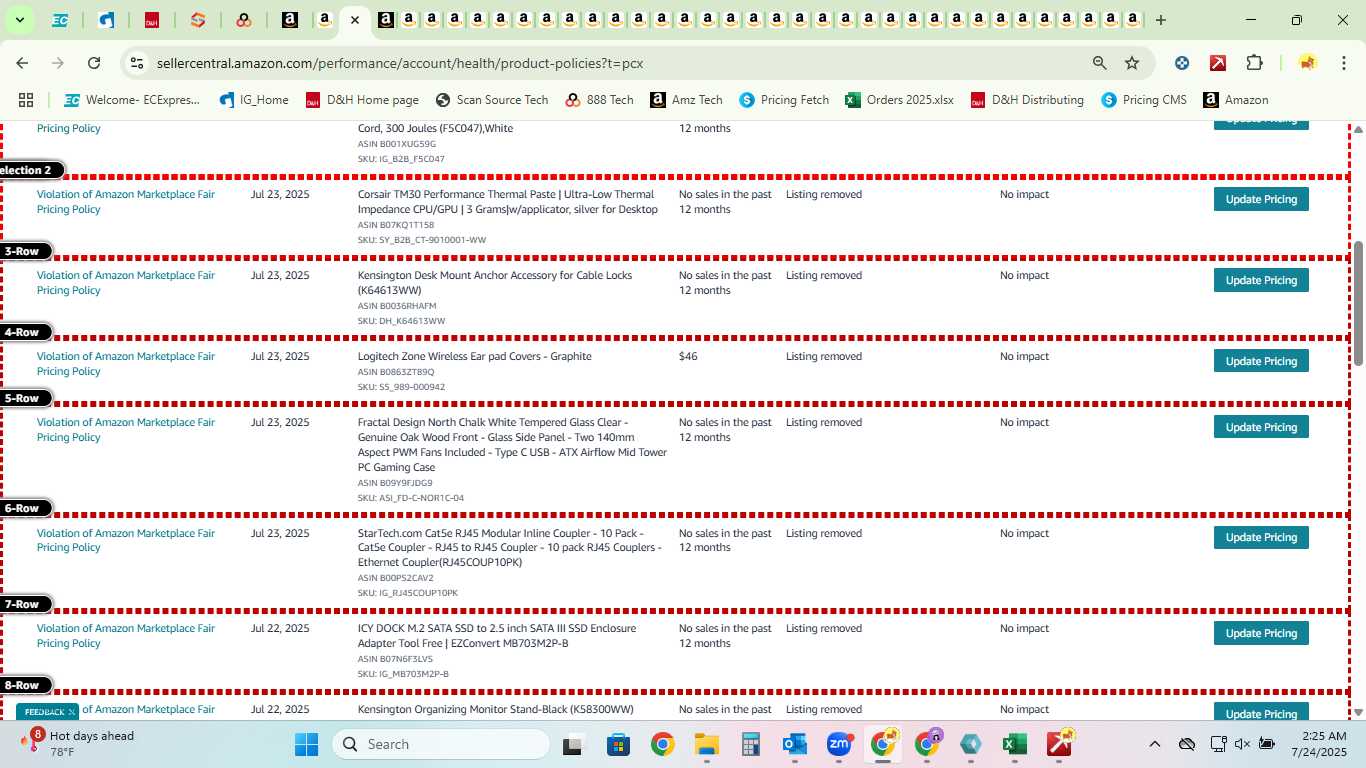Viewport: 1366px width, 768px height.
Task: Dismiss the FEEDBACK widget with its X
Action: (72, 712)
